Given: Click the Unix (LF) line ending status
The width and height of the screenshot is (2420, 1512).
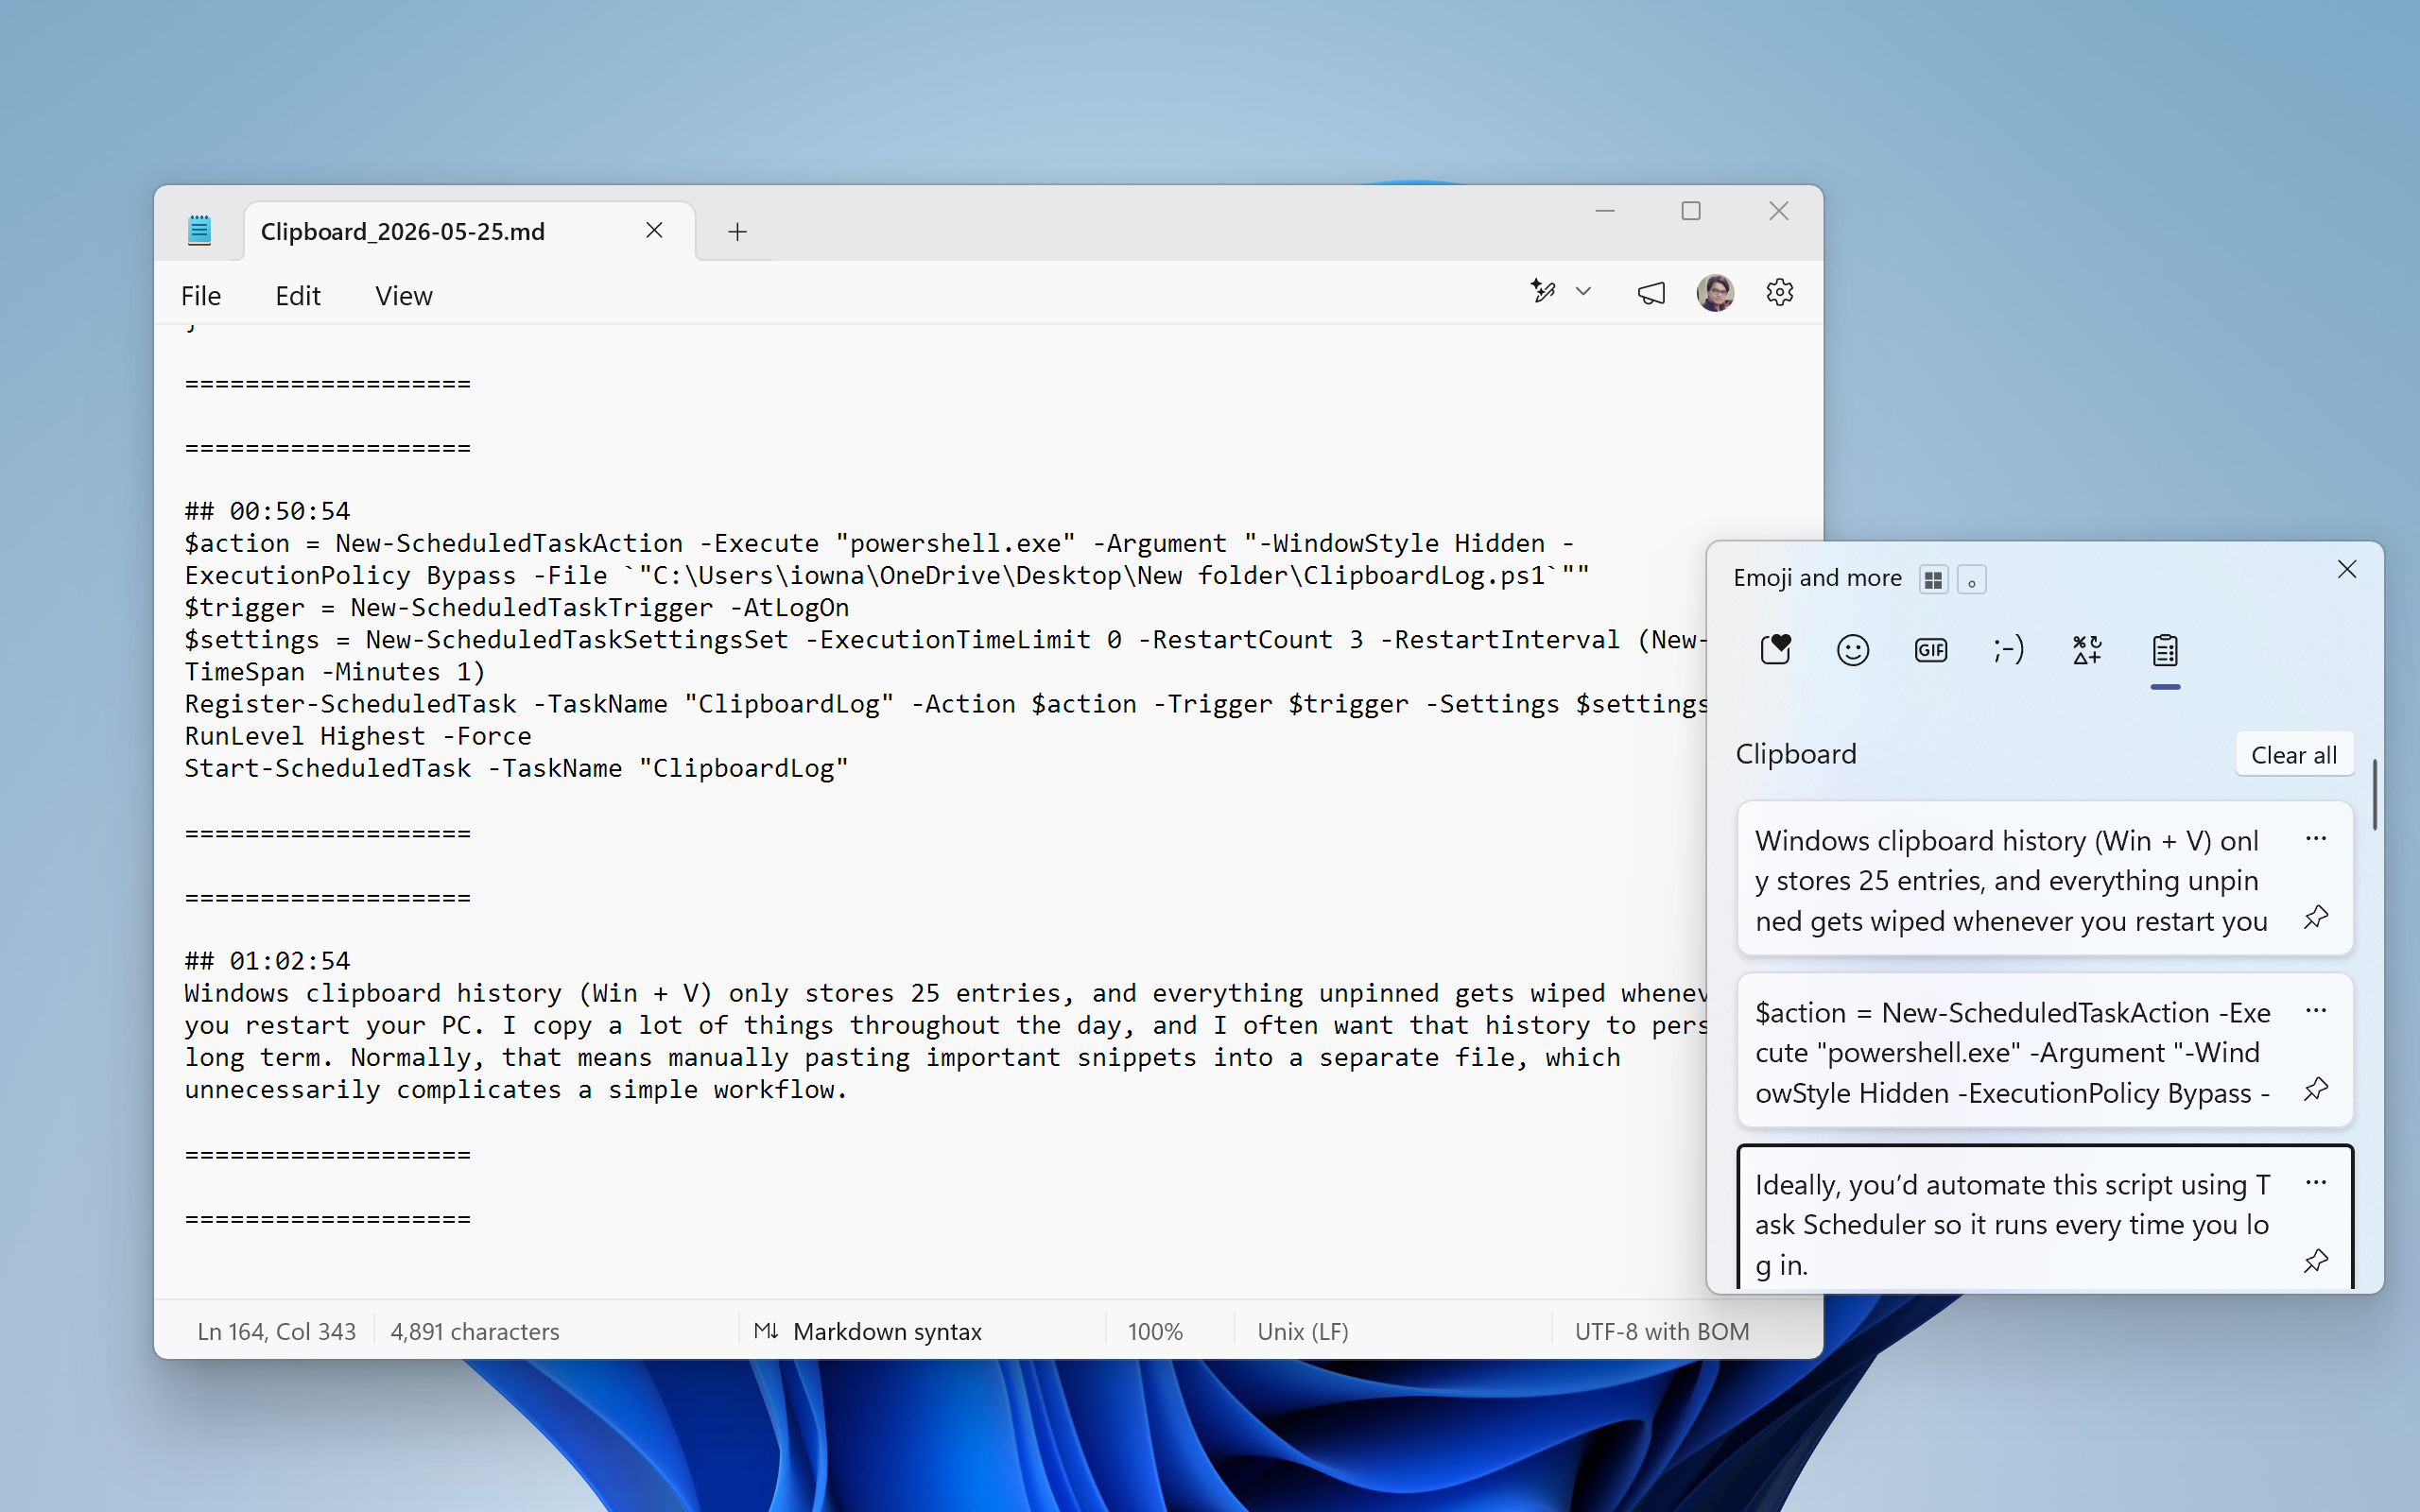Looking at the screenshot, I should point(1302,1331).
